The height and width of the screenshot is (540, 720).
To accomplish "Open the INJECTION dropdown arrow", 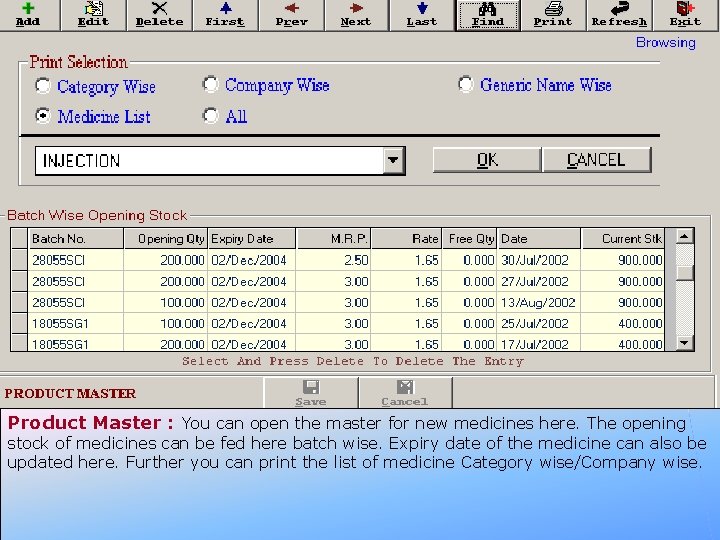I will click(x=393, y=160).
